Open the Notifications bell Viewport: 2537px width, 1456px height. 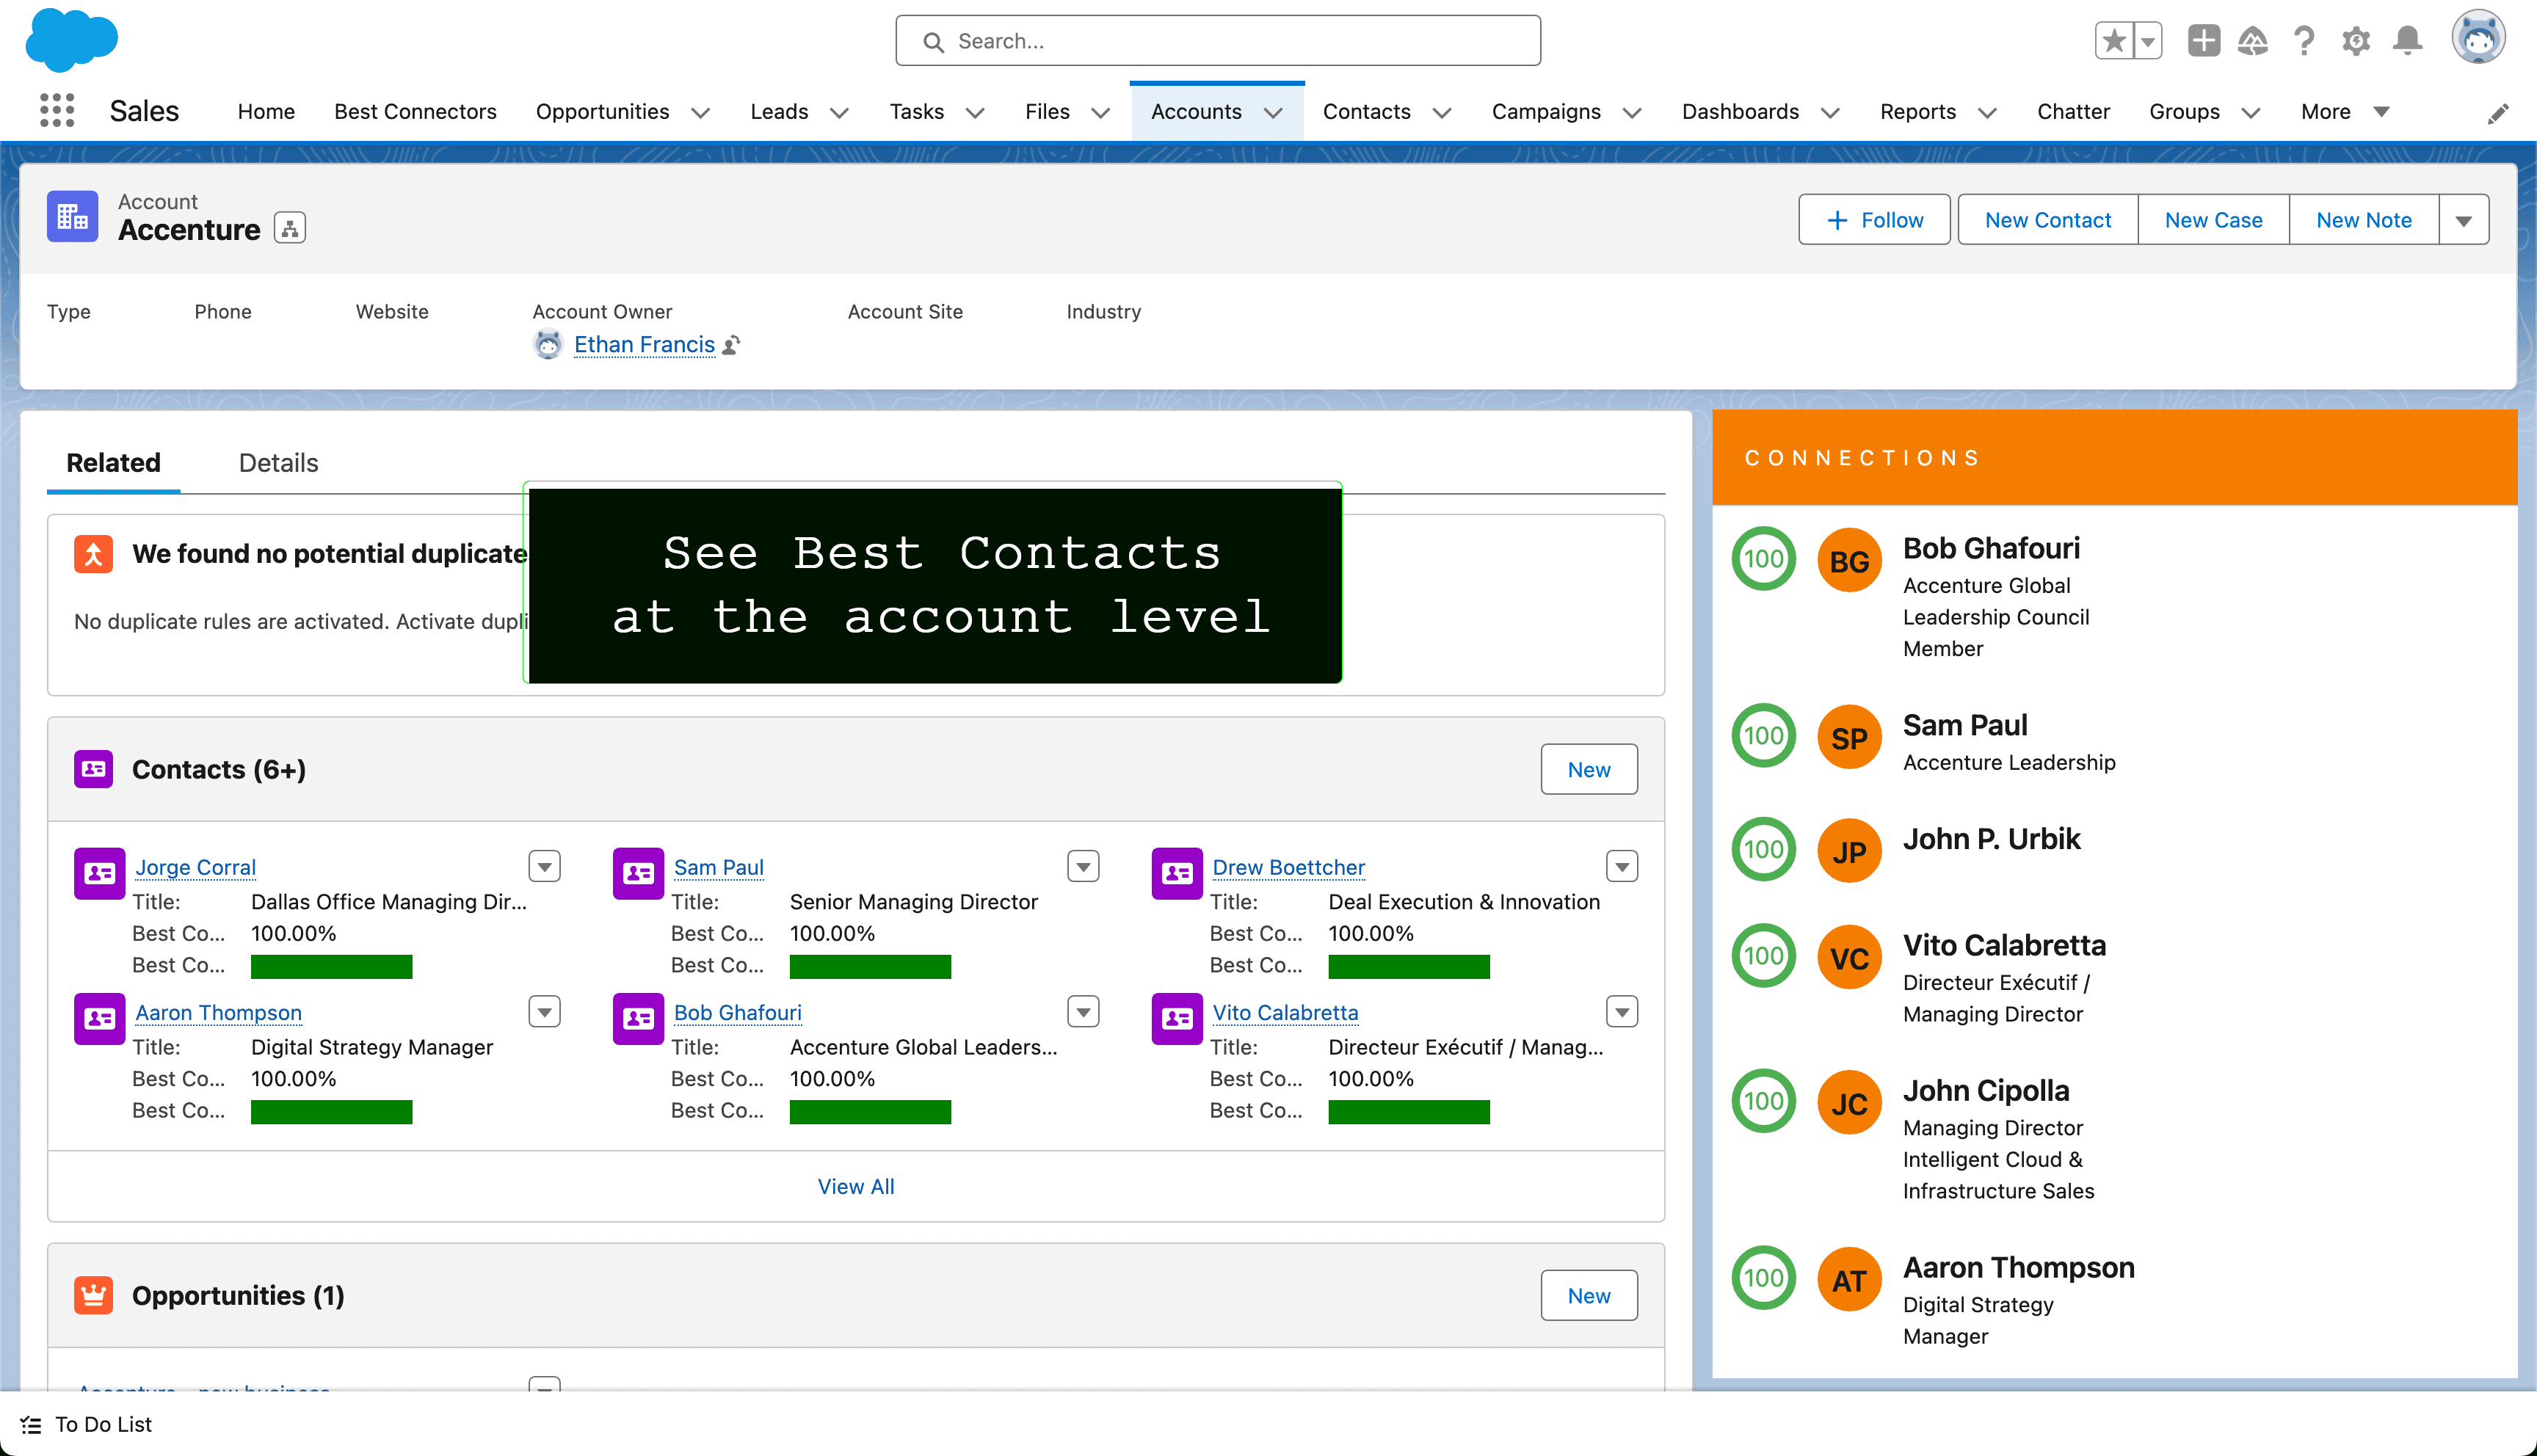point(2408,41)
